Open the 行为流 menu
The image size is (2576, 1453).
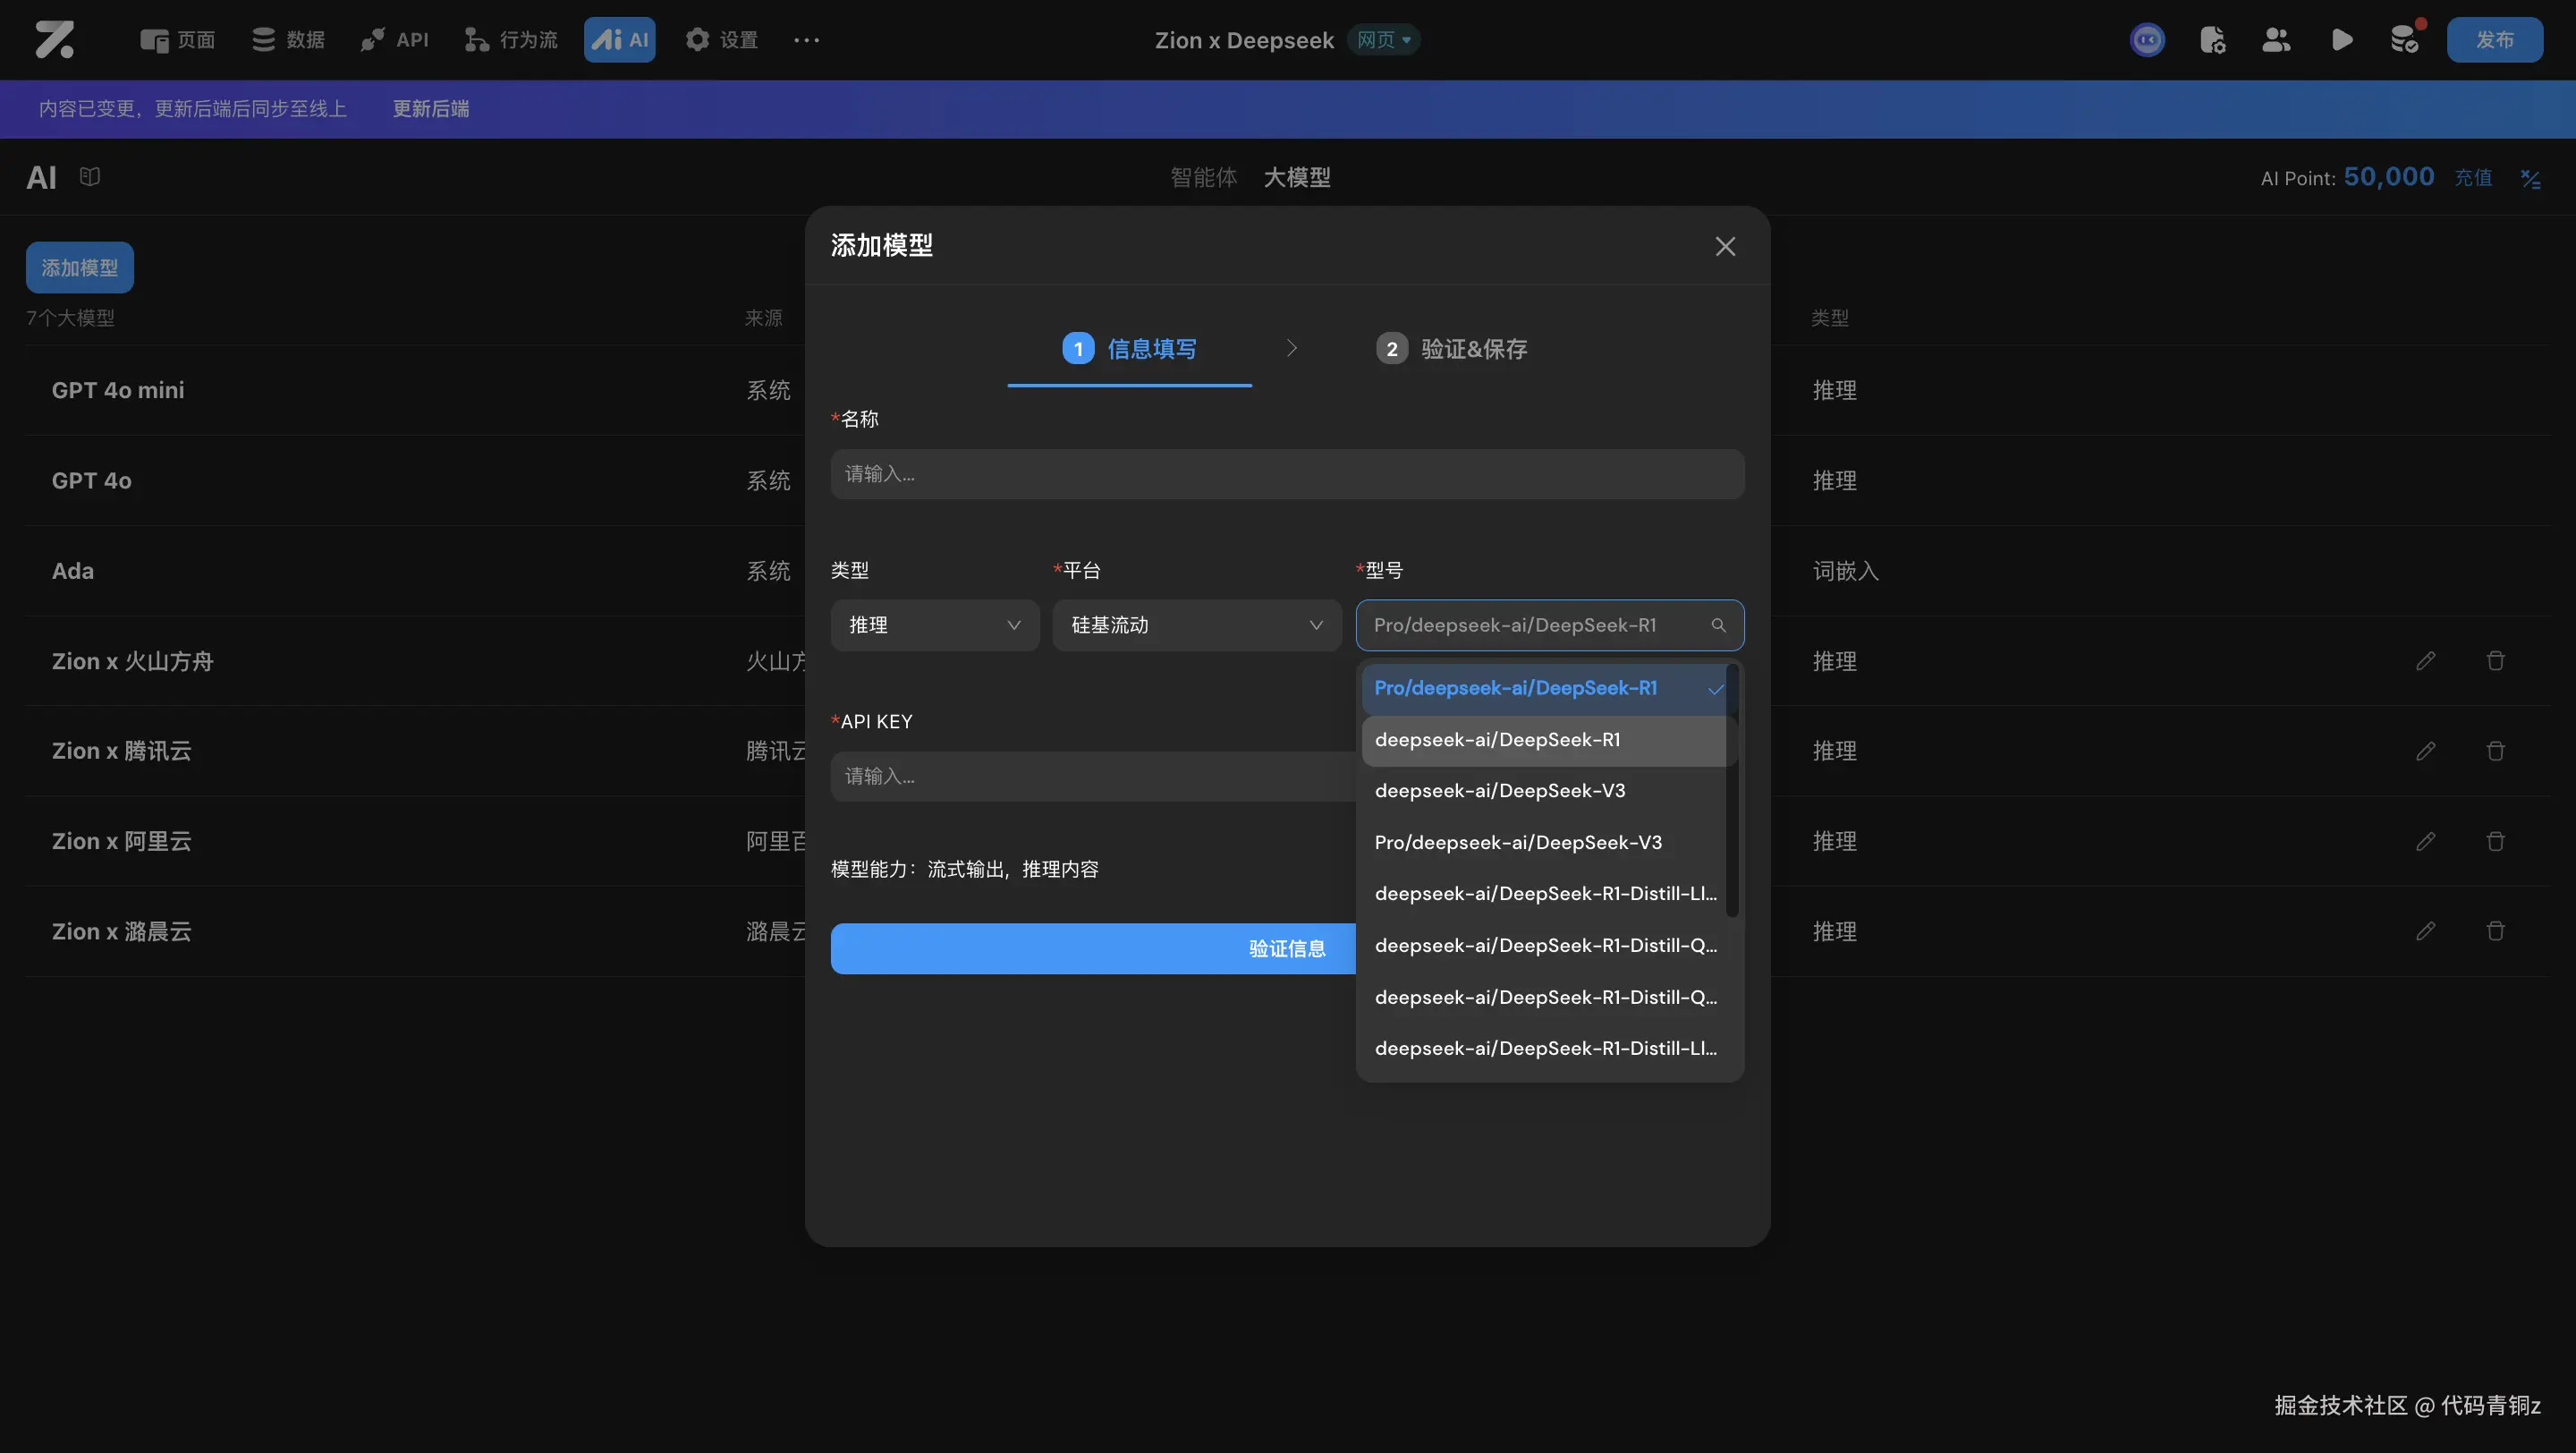tap(511, 40)
